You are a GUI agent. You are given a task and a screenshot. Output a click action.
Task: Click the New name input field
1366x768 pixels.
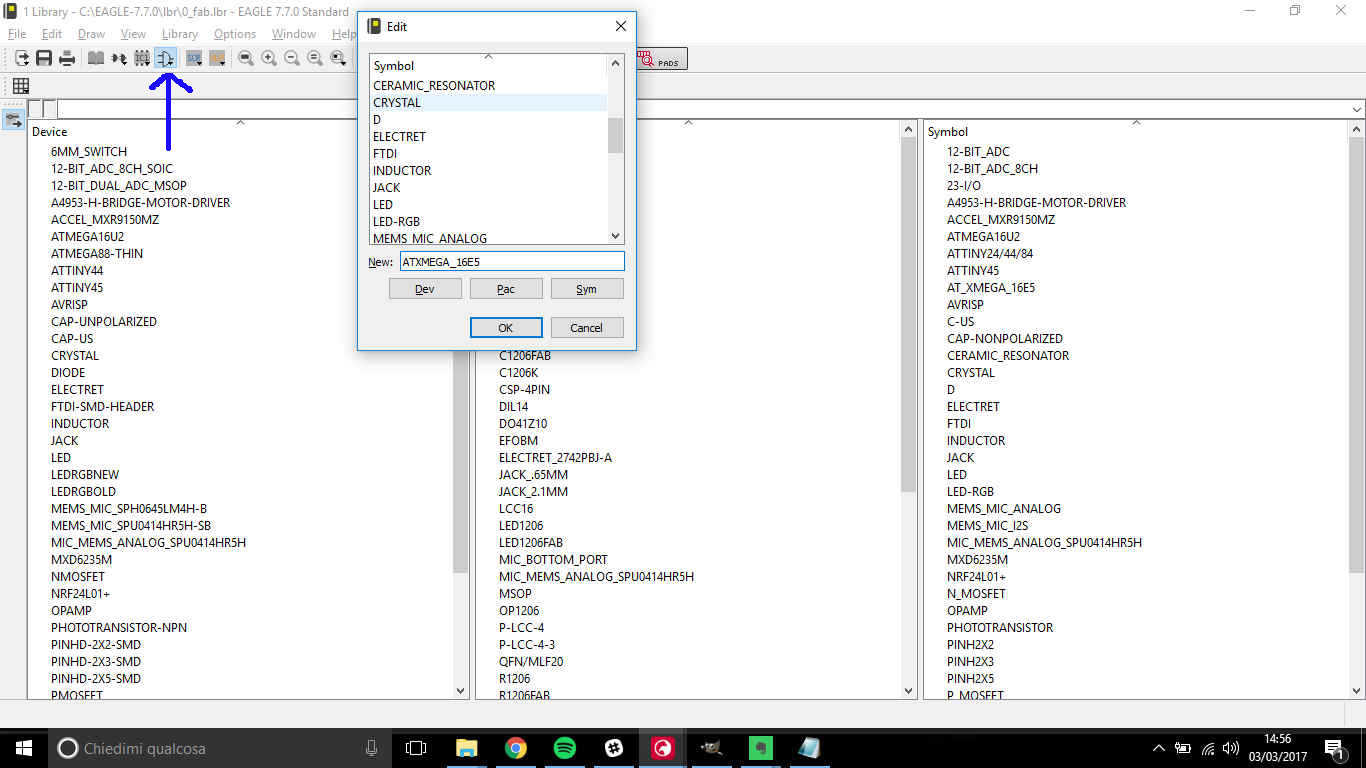point(512,261)
